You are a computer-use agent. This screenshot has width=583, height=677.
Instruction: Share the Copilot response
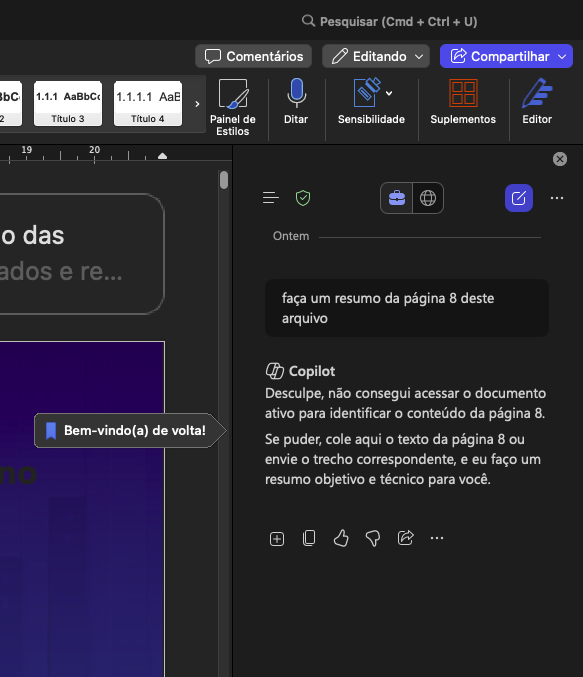[405, 538]
